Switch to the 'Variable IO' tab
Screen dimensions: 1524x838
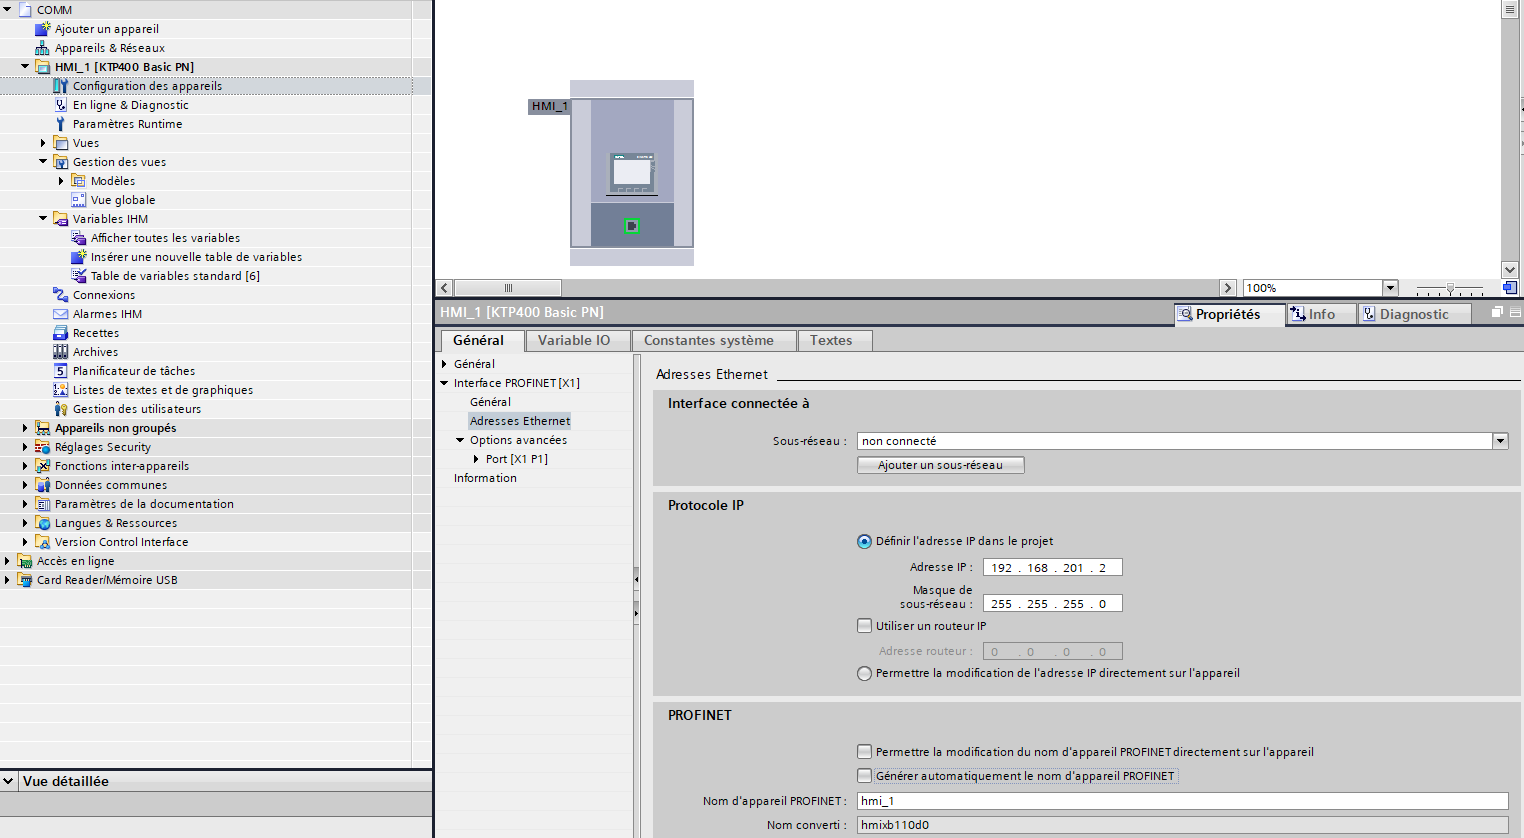pos(574,341)
